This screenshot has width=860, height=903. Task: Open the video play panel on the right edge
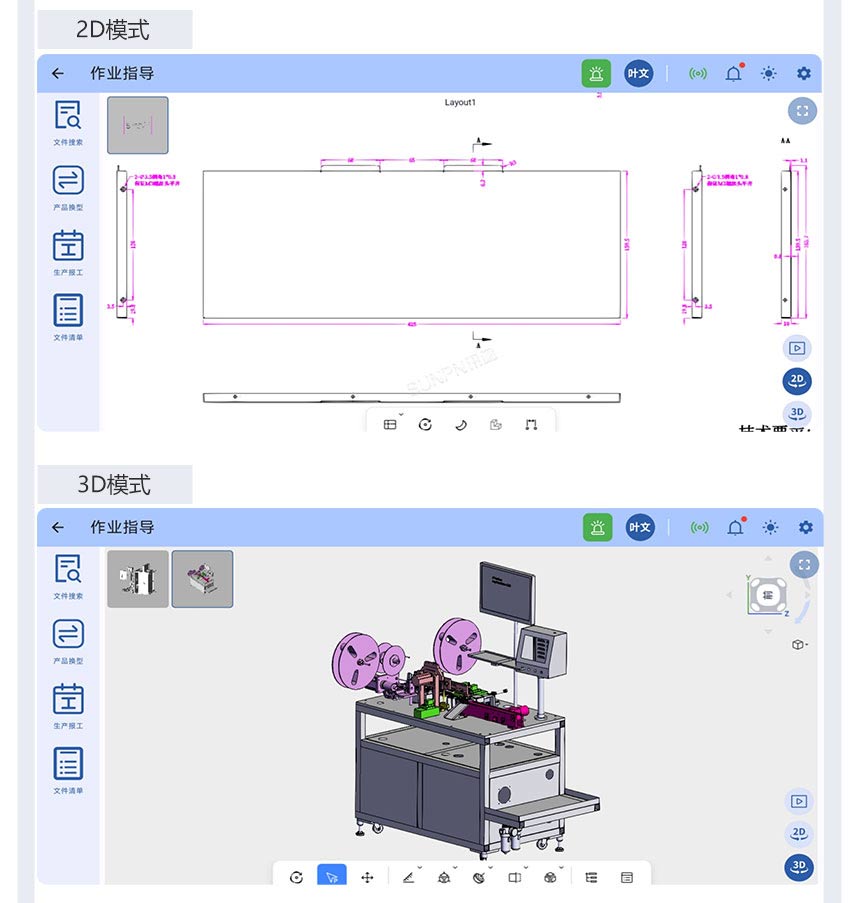tap(799, 801)
